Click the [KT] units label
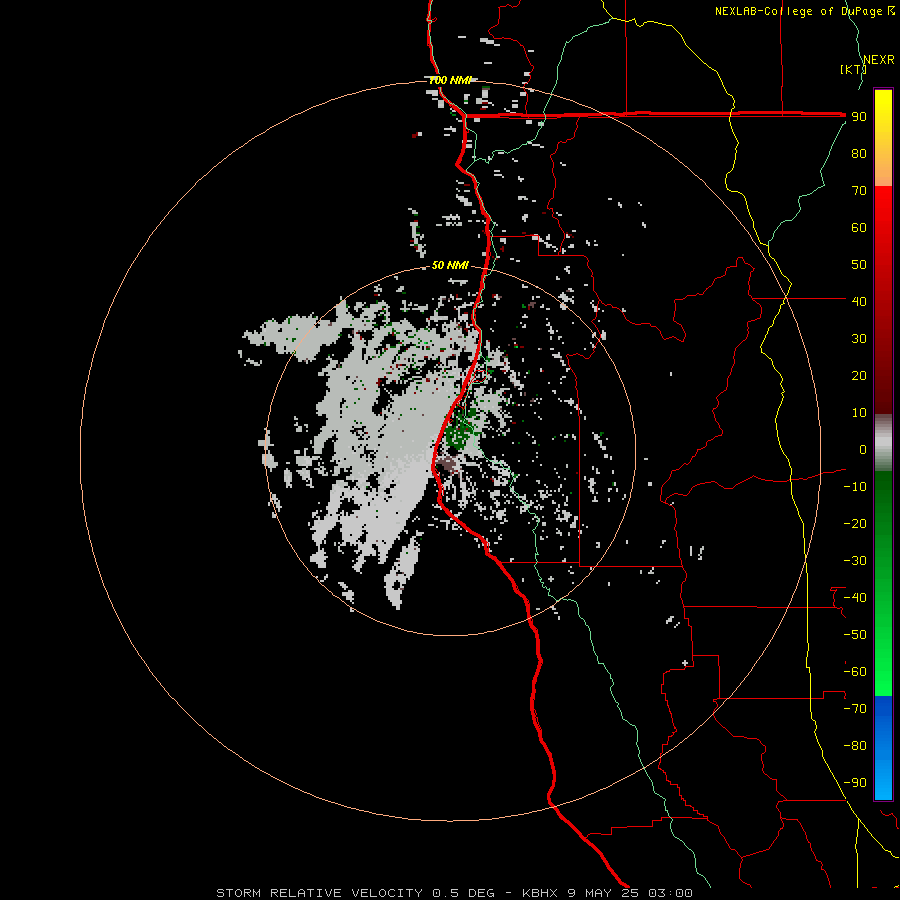 [x=854, y=69]
